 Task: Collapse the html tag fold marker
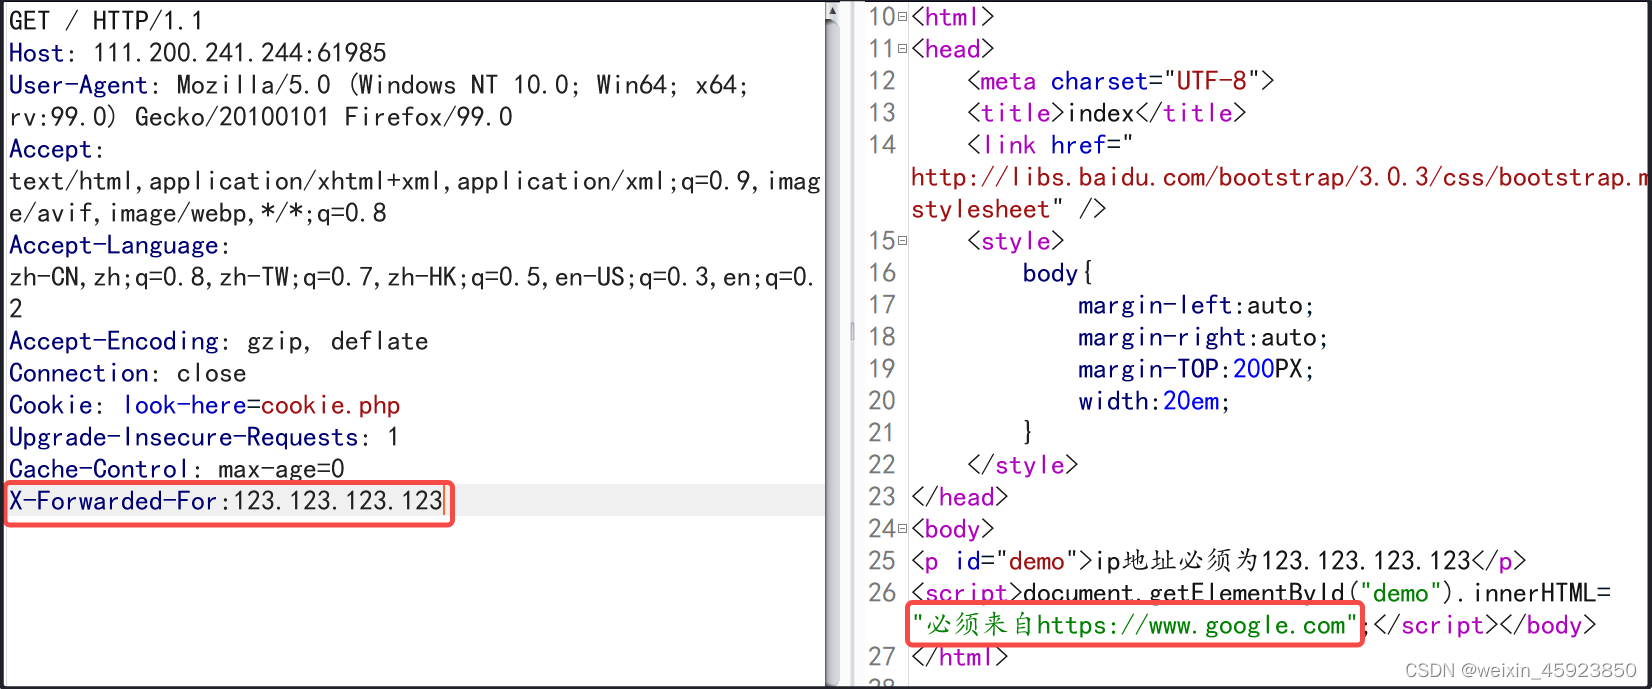(903, 17)
